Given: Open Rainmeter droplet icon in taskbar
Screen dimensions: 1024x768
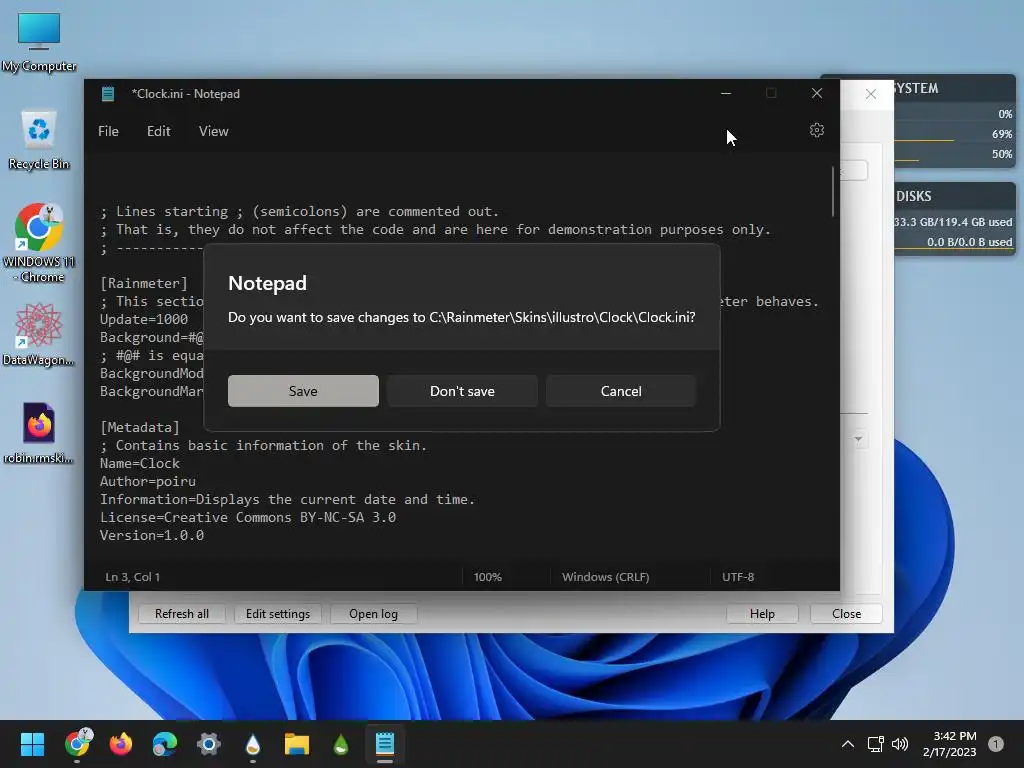Looking at the screenshot, I should point(253,744).
